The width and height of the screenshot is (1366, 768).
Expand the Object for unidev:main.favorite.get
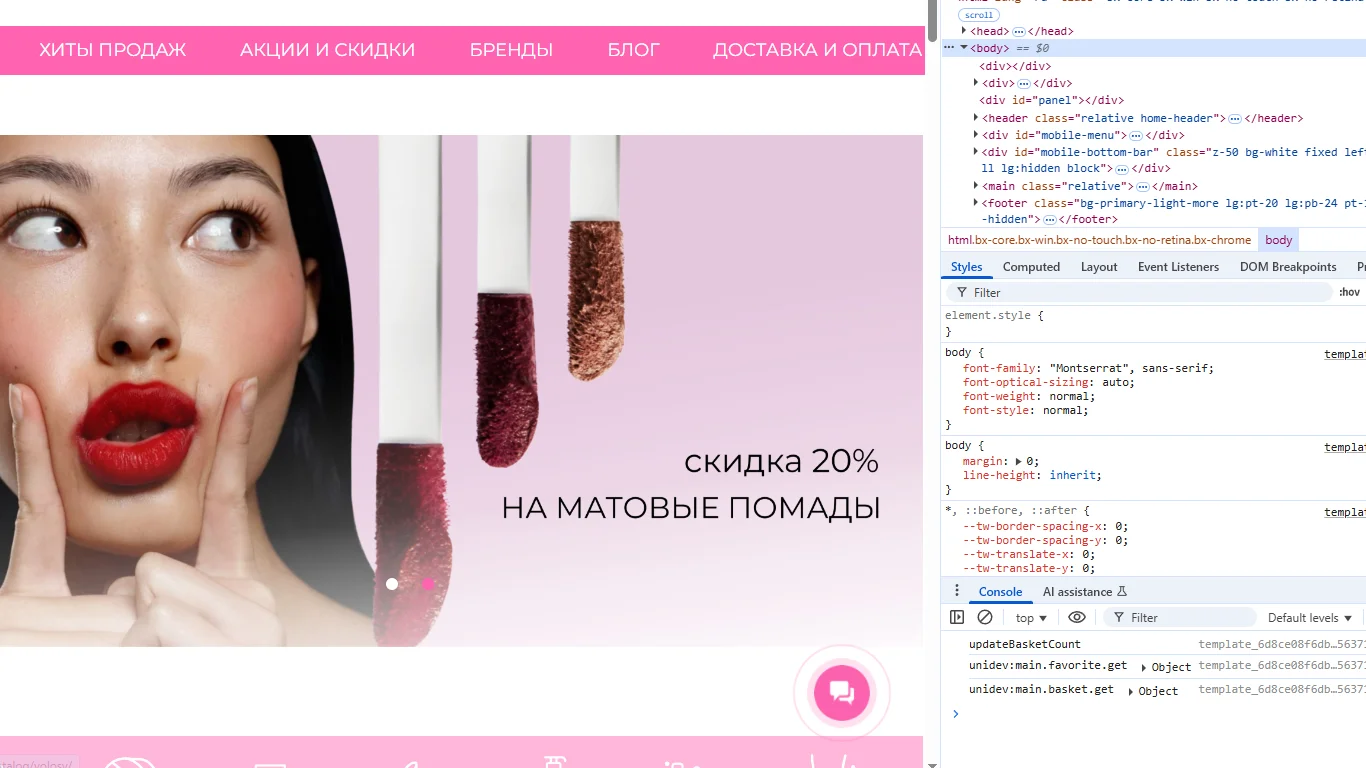[x=1143, y=667]
